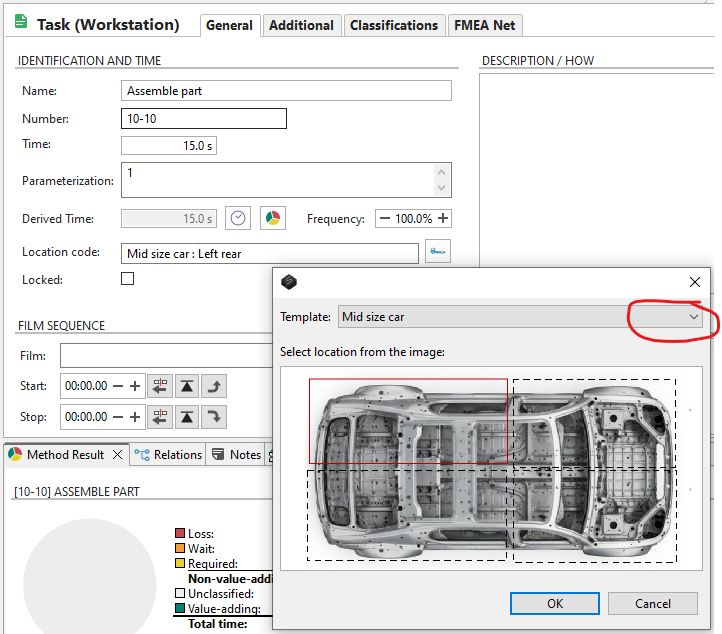Decrease Frequency with the minus button
The width and height of the screenshot is (722, 634).
pyautogui.click(x=384, y=218)
